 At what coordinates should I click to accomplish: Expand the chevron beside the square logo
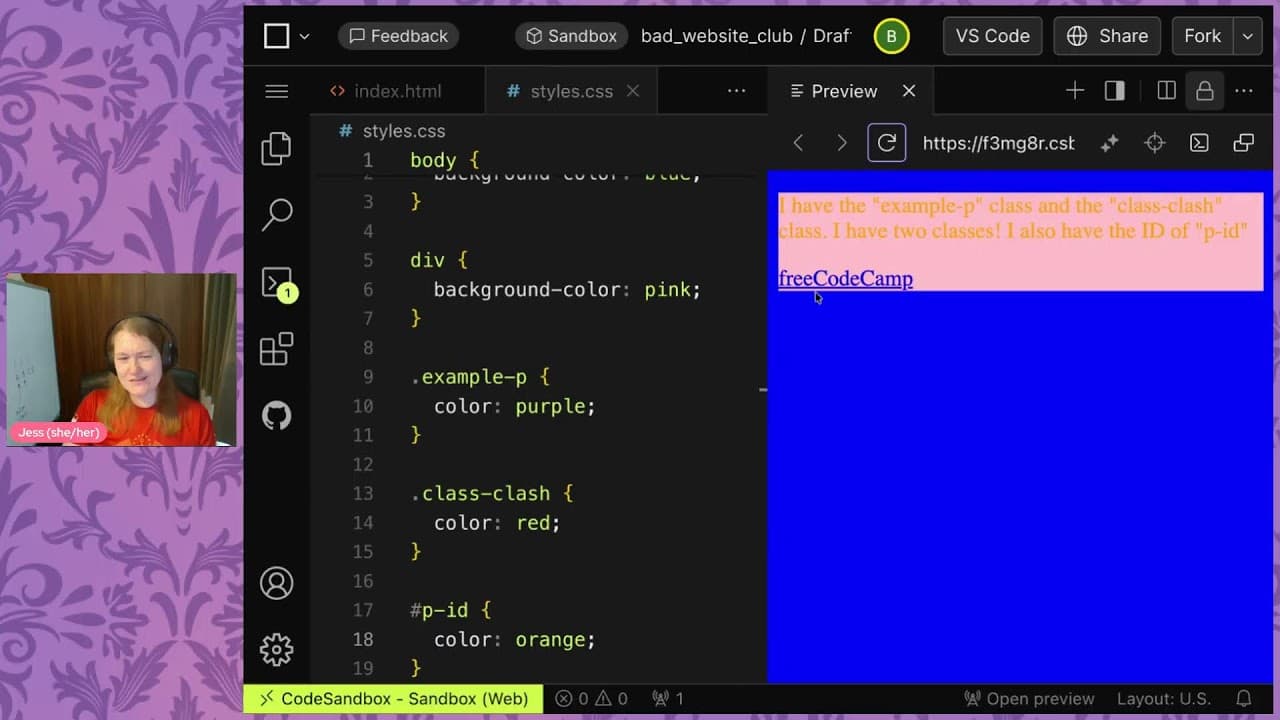pos(304,36)
